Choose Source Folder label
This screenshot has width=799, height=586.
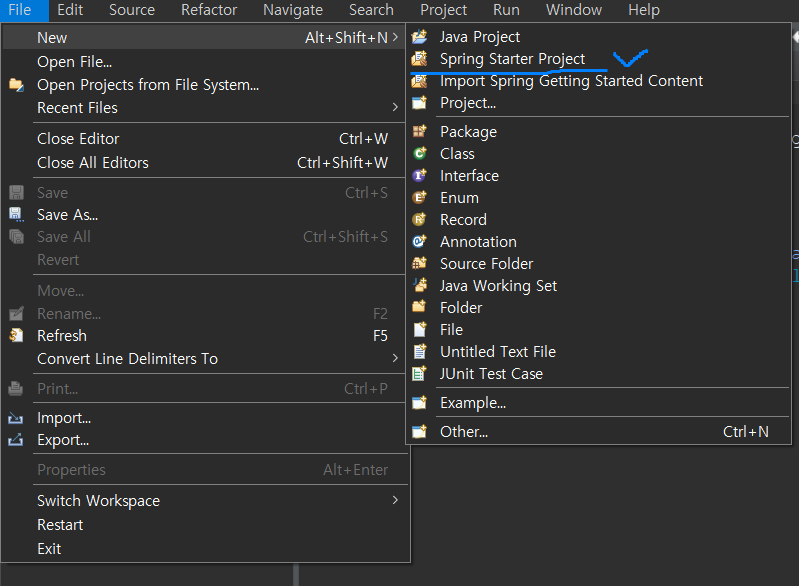click(x=486, y=263)
